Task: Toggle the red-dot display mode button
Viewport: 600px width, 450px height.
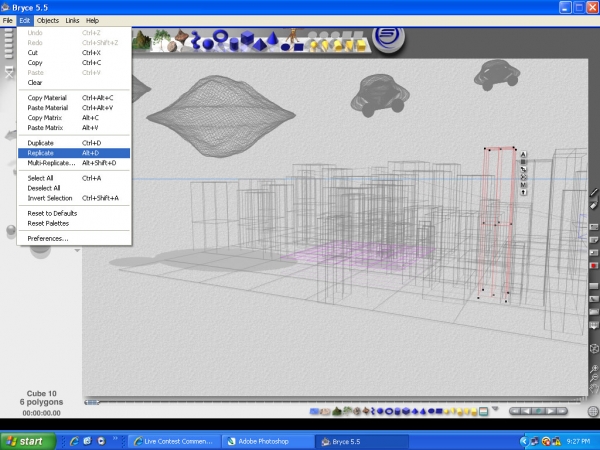Action: click(x=594, y=265)
